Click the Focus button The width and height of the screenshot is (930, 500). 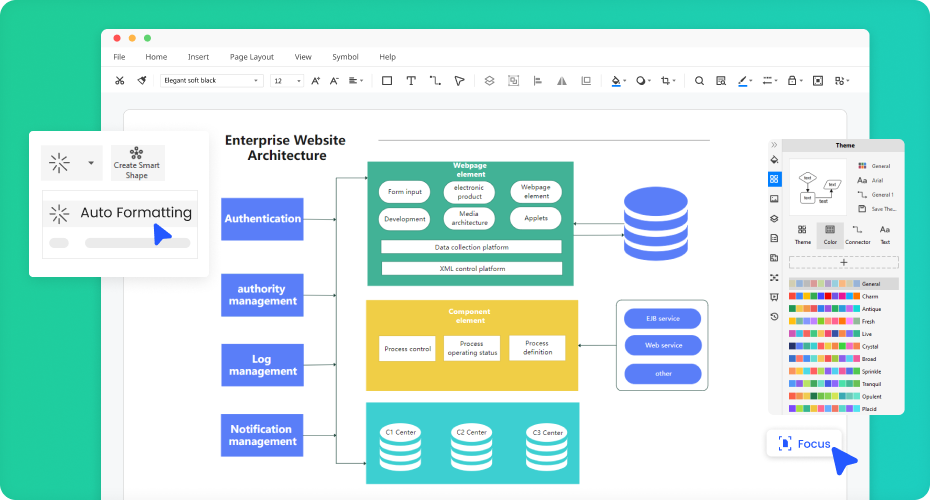[x=804, y=443]
